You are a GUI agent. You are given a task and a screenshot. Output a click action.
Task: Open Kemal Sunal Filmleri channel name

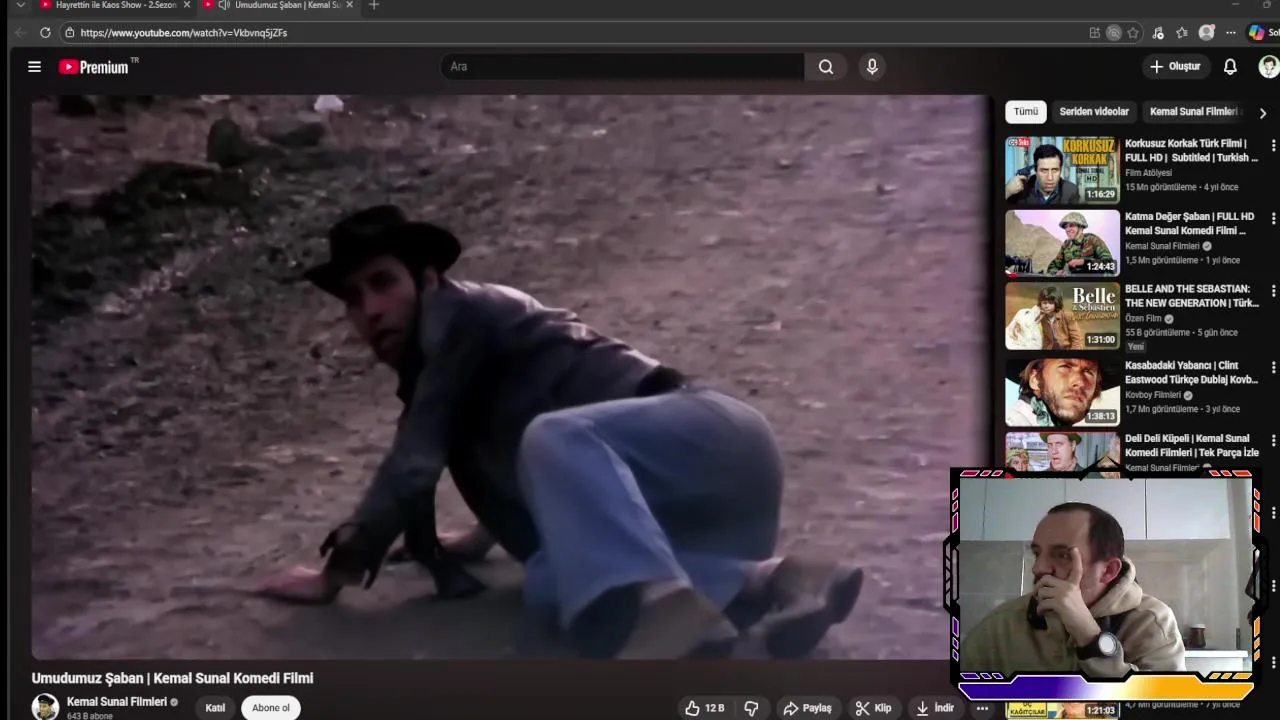click(116, 702)
